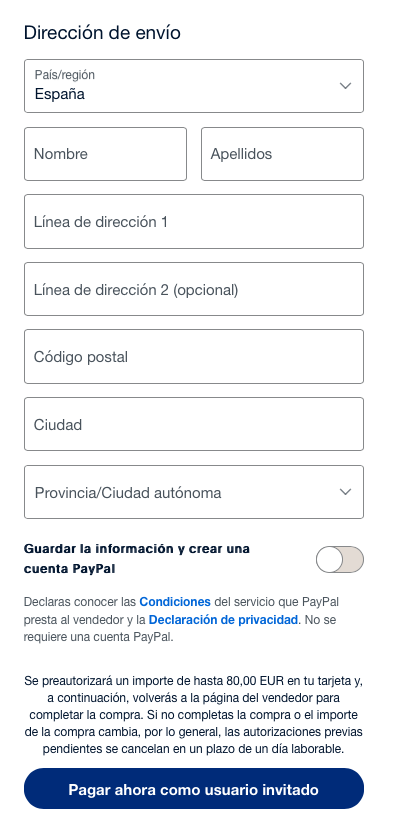Click the Dirección de envío heading

pos(102,33)
